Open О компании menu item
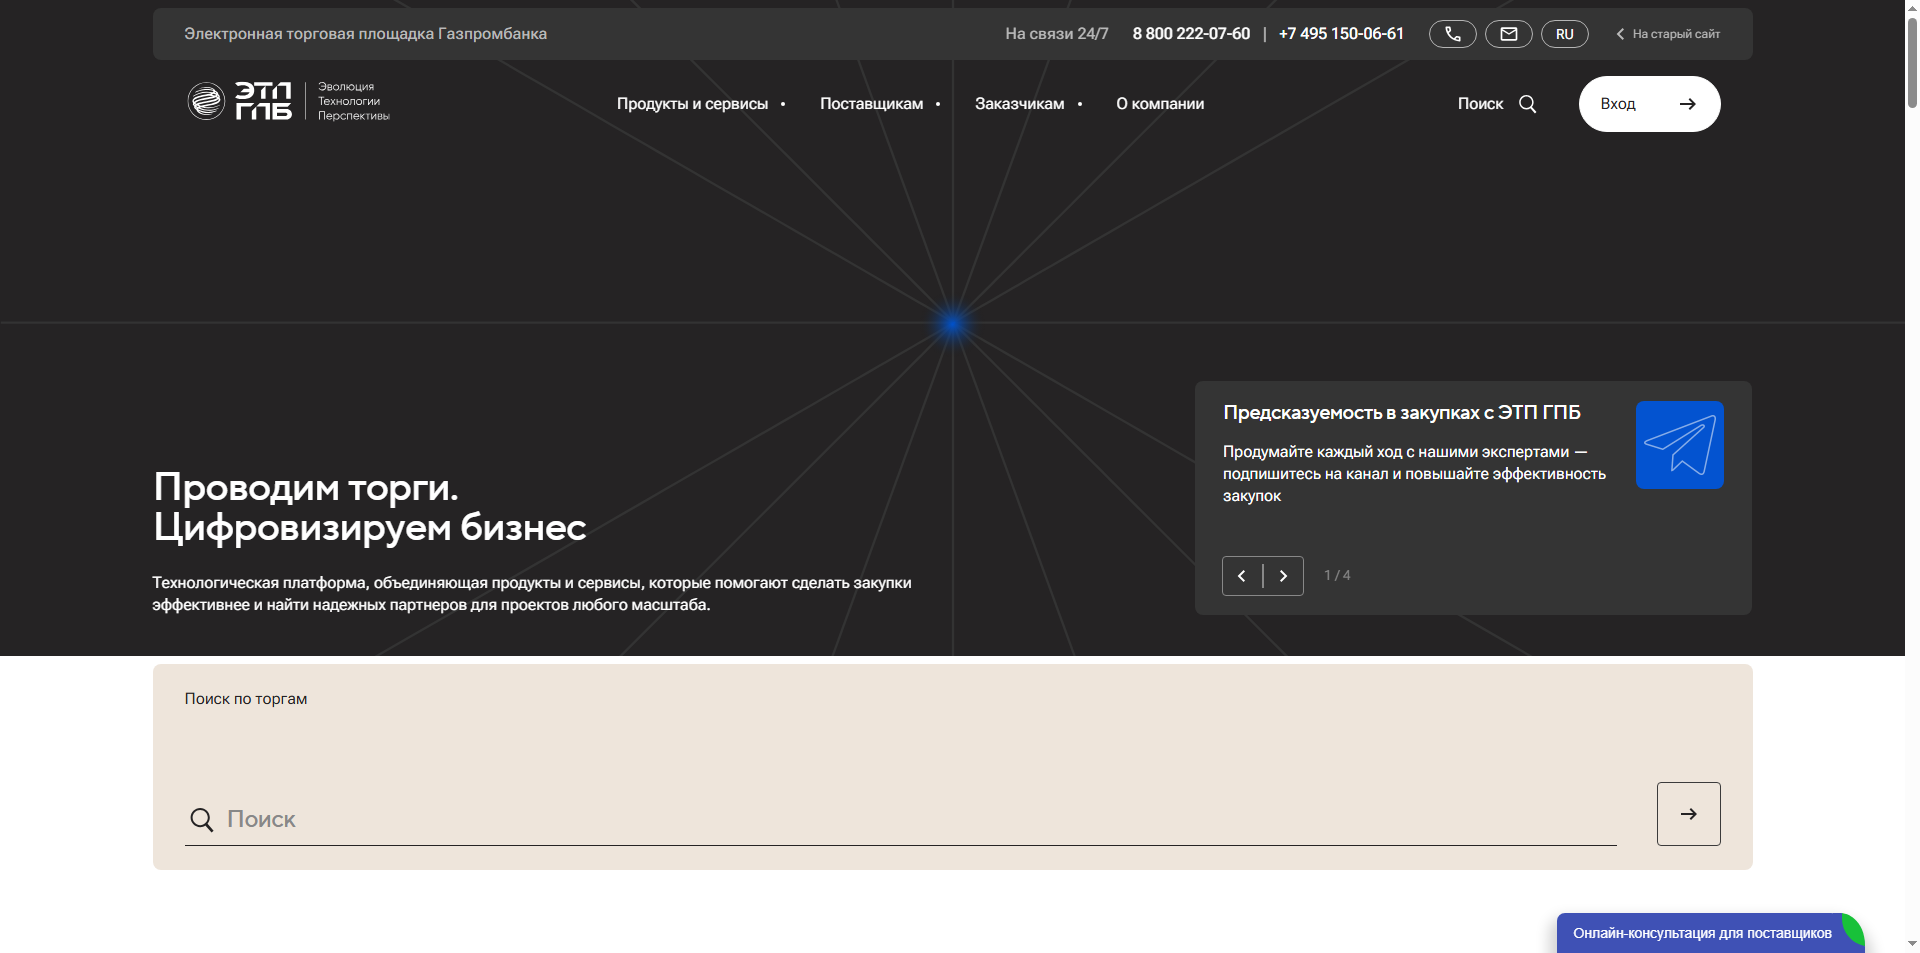This screenshot has height=953, width=1920. [x=1160, y=104]
